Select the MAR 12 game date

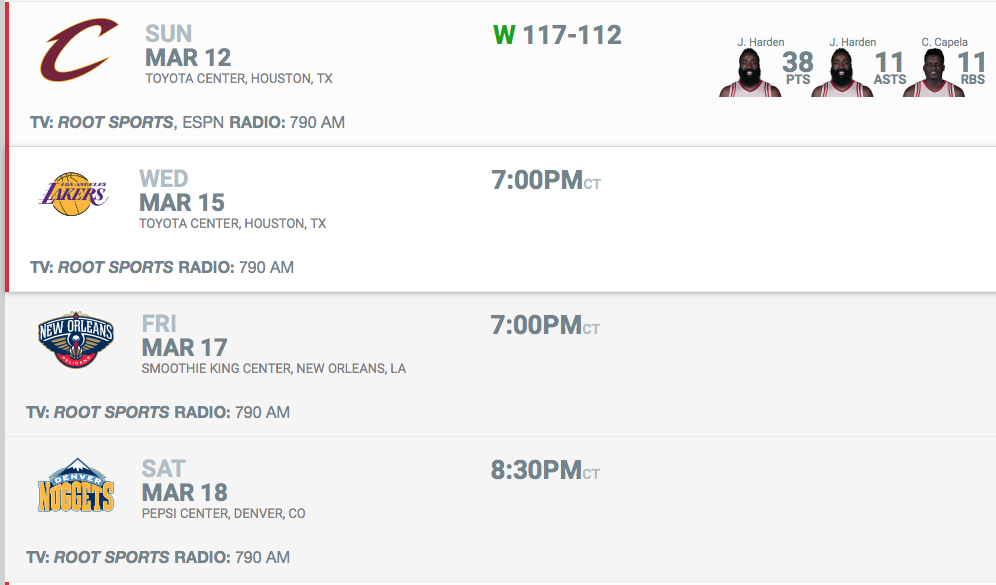188,57
